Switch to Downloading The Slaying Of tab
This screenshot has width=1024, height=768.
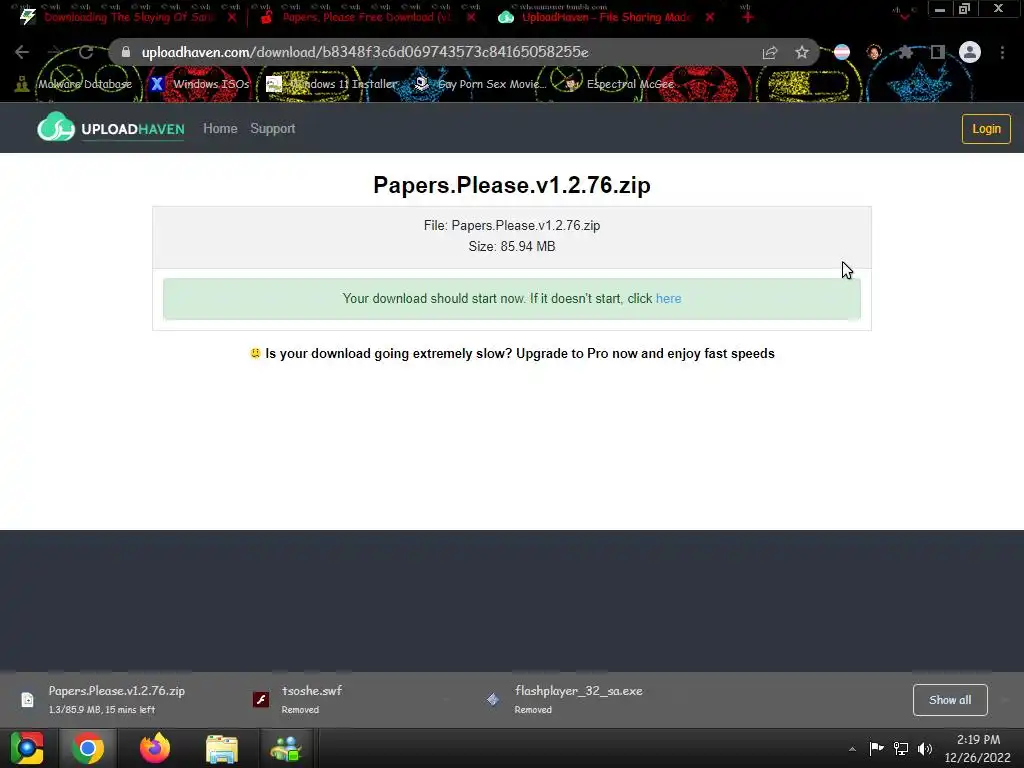129,17
